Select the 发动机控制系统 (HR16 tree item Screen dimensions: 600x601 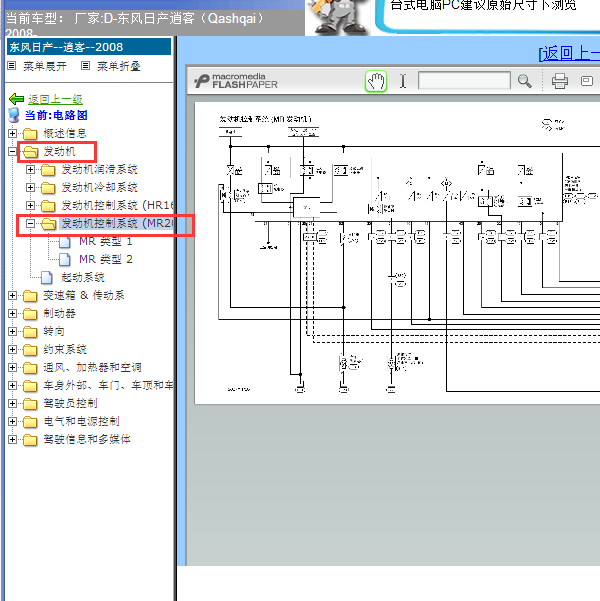(117, 206)
